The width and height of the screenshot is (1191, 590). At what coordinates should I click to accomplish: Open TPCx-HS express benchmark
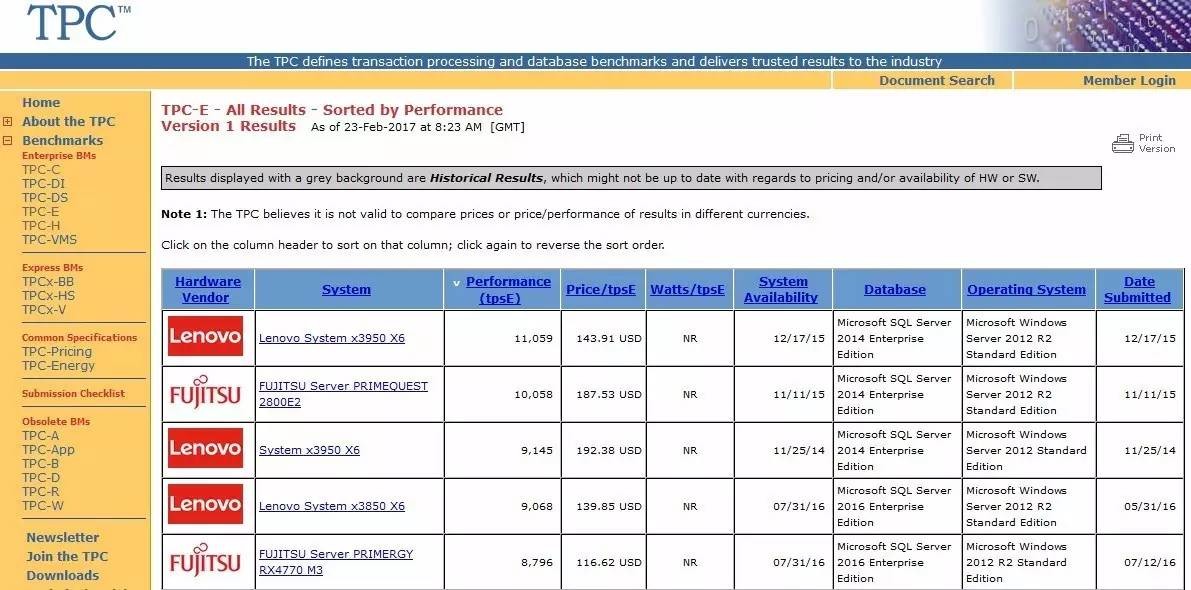(48, 295)
